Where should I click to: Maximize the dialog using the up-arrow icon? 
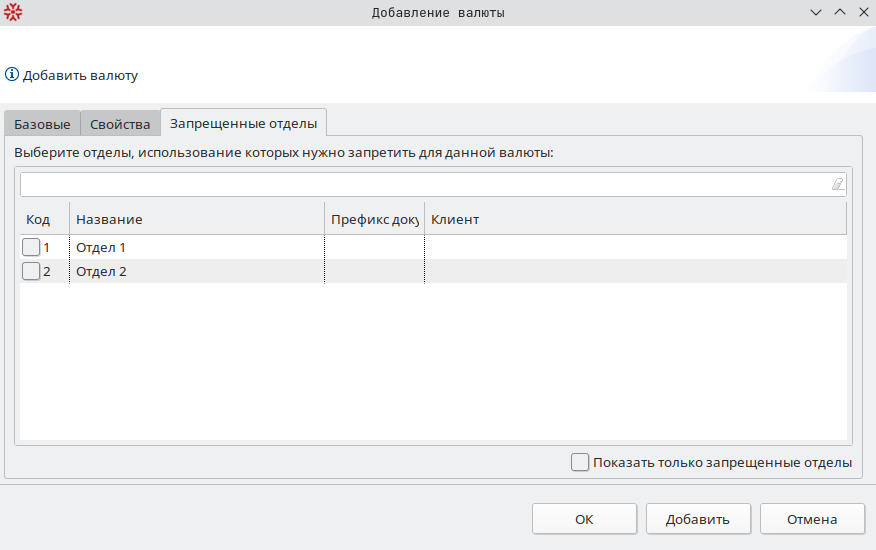click(x=840, y=13)
